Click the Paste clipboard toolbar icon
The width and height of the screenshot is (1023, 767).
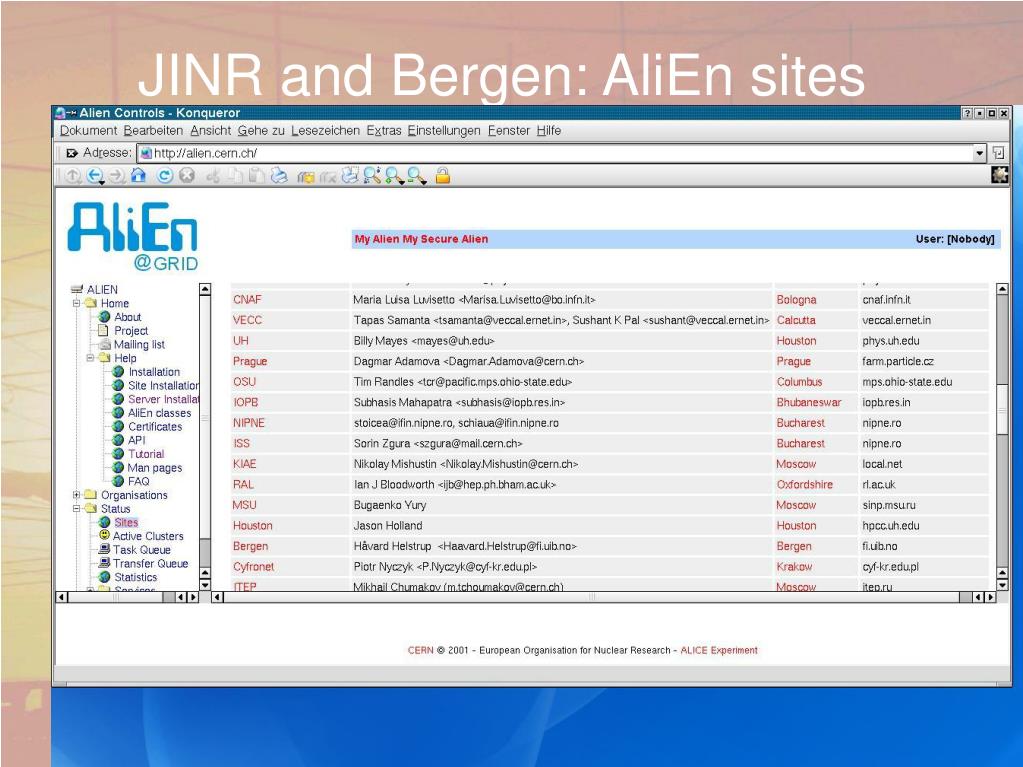coord(256,175)
